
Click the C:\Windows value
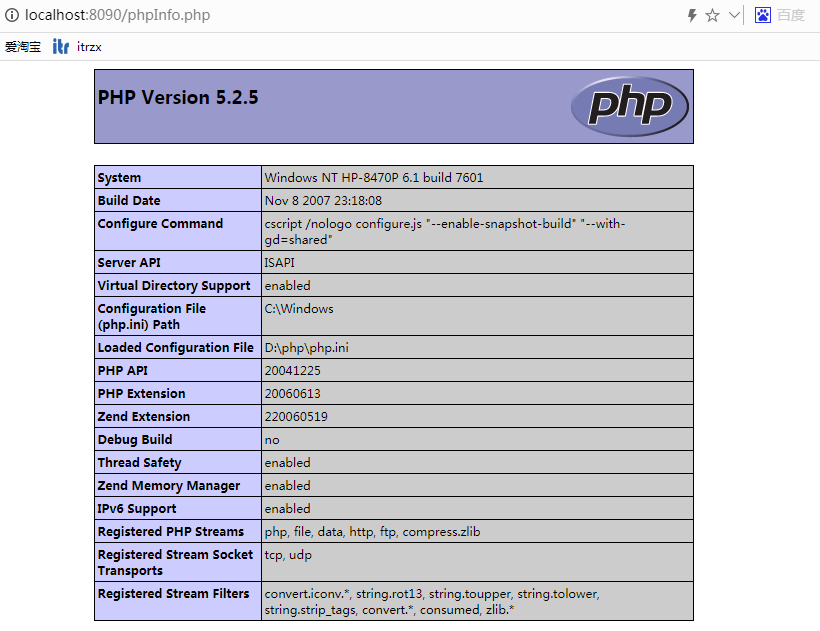click(299, 309)
